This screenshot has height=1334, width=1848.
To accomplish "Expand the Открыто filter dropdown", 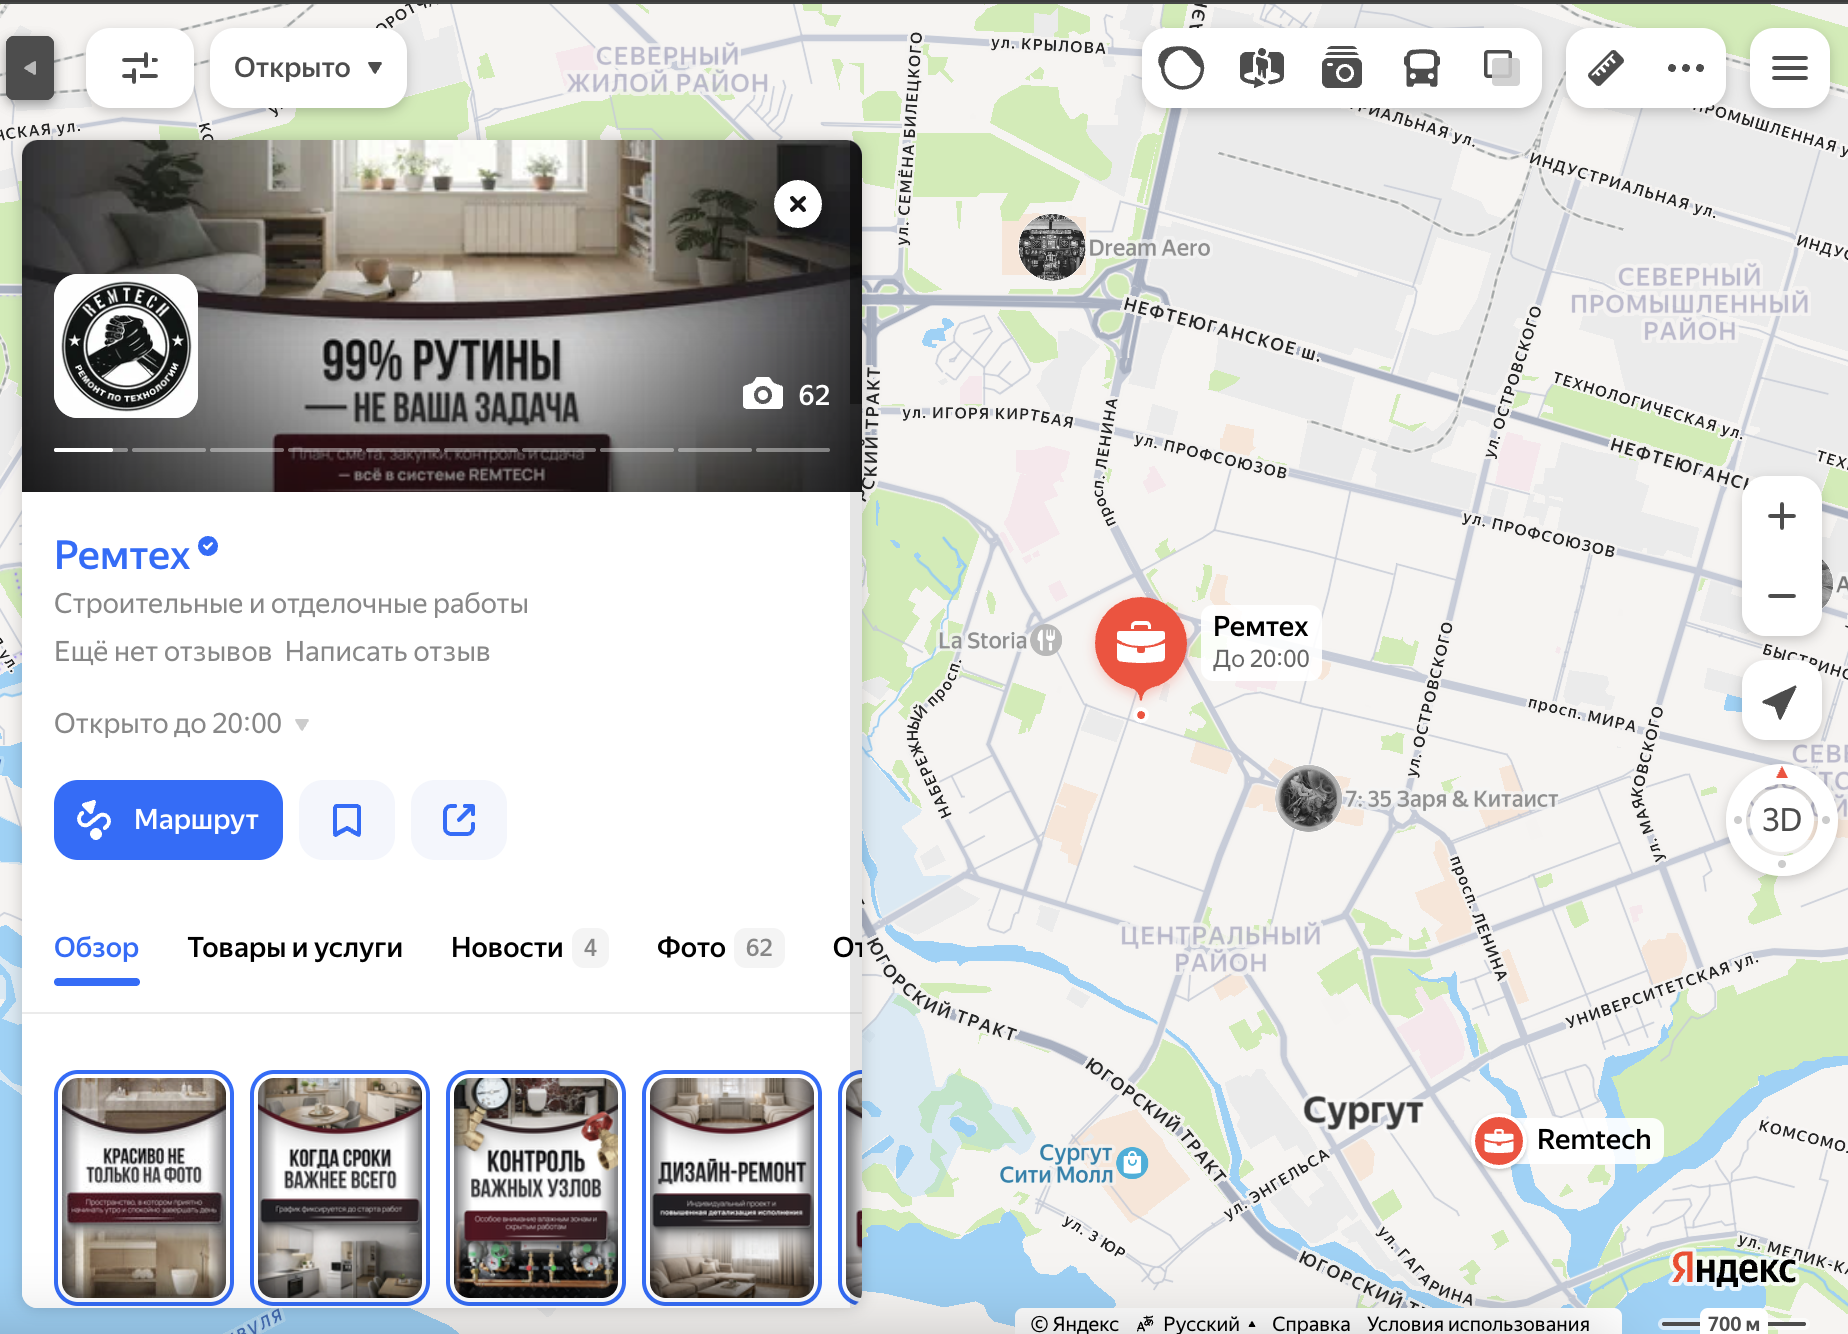I will (x=308, y=68).
